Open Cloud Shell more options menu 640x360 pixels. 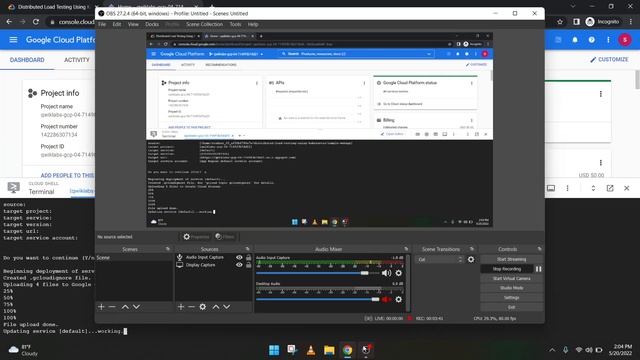[567, 188]
